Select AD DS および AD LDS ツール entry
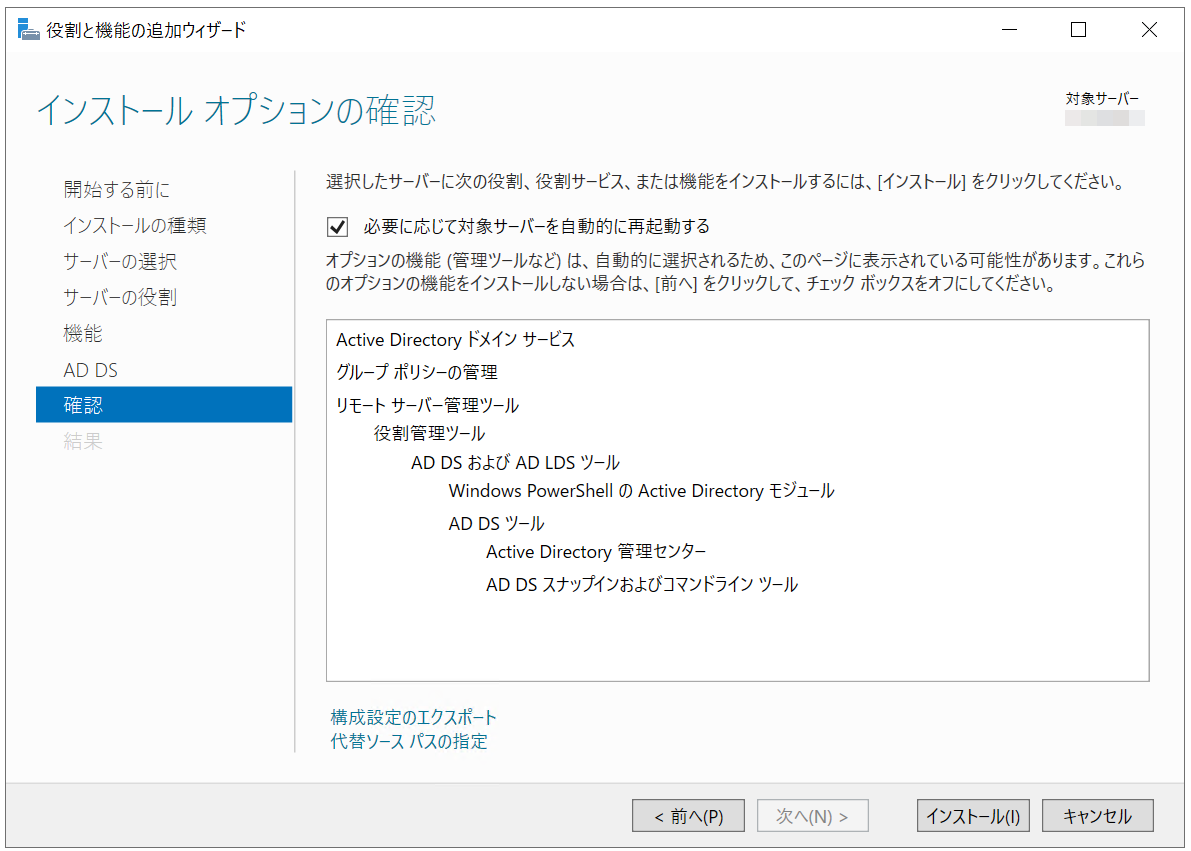The width and height of the screenshot is (1191, 851). [515, 463]
